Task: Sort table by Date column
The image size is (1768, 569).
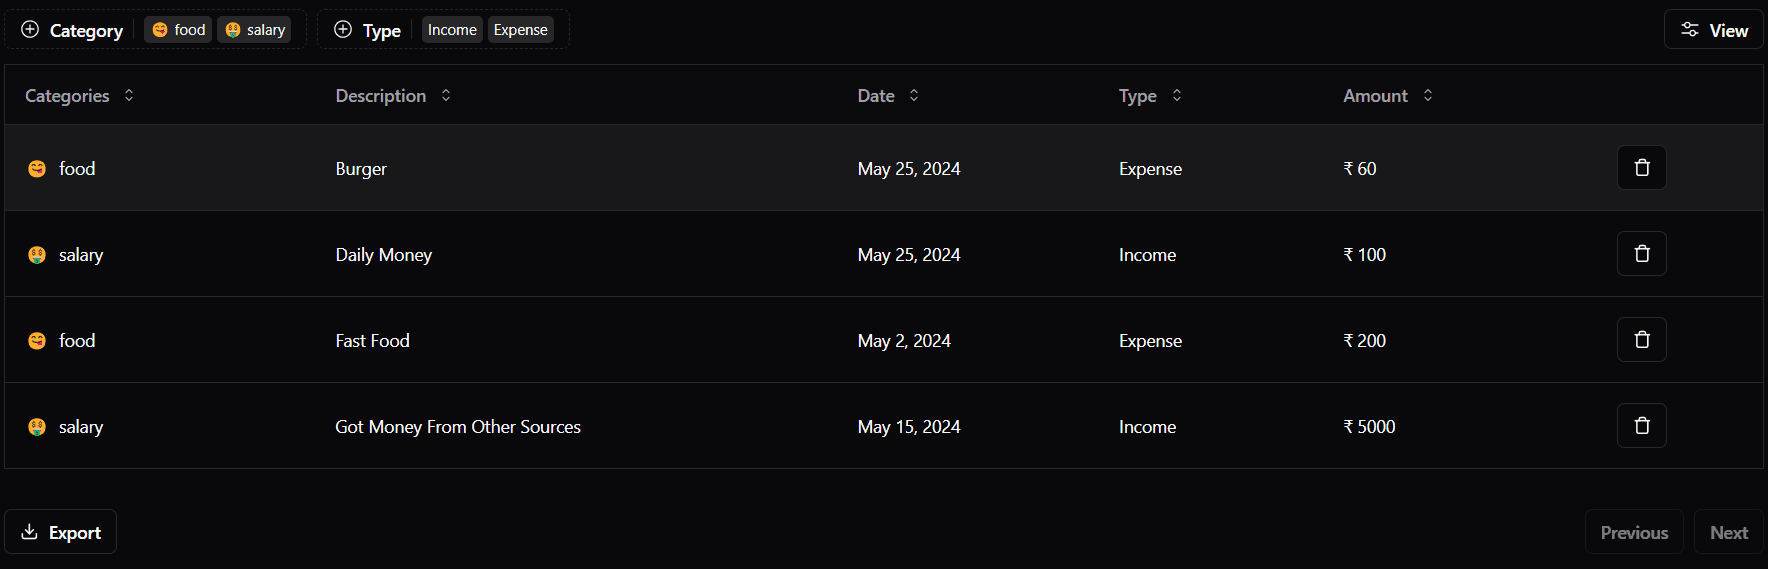Action: [888, 96]
